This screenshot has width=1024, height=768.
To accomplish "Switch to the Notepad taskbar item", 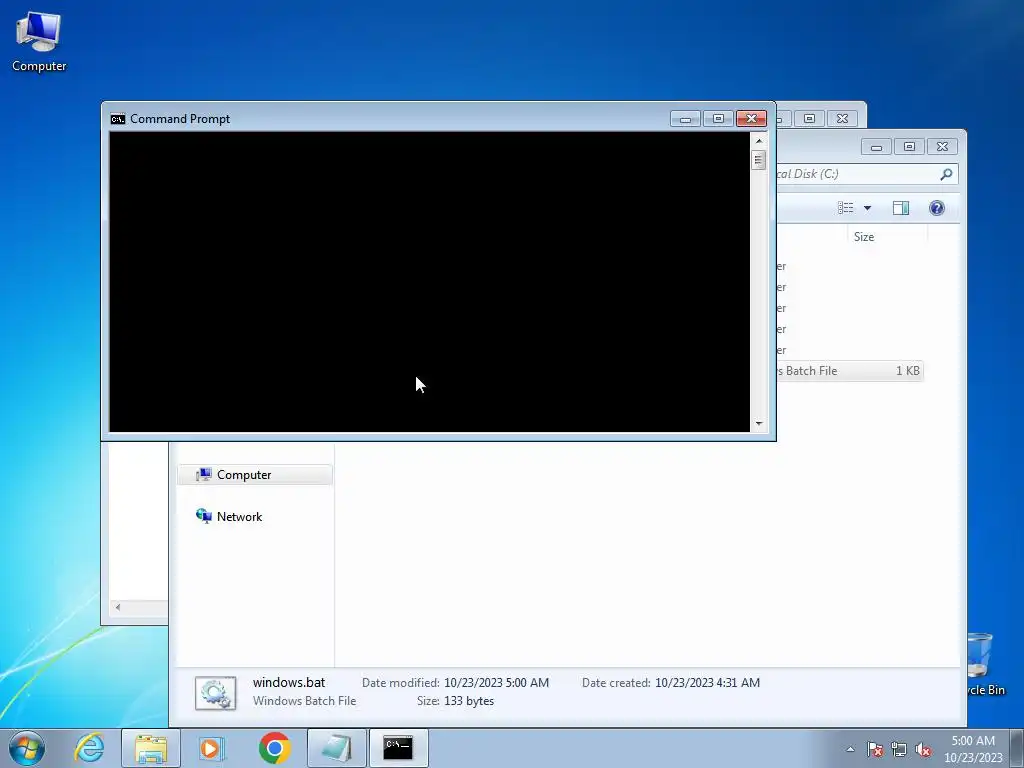I will (x=337, y=748).
